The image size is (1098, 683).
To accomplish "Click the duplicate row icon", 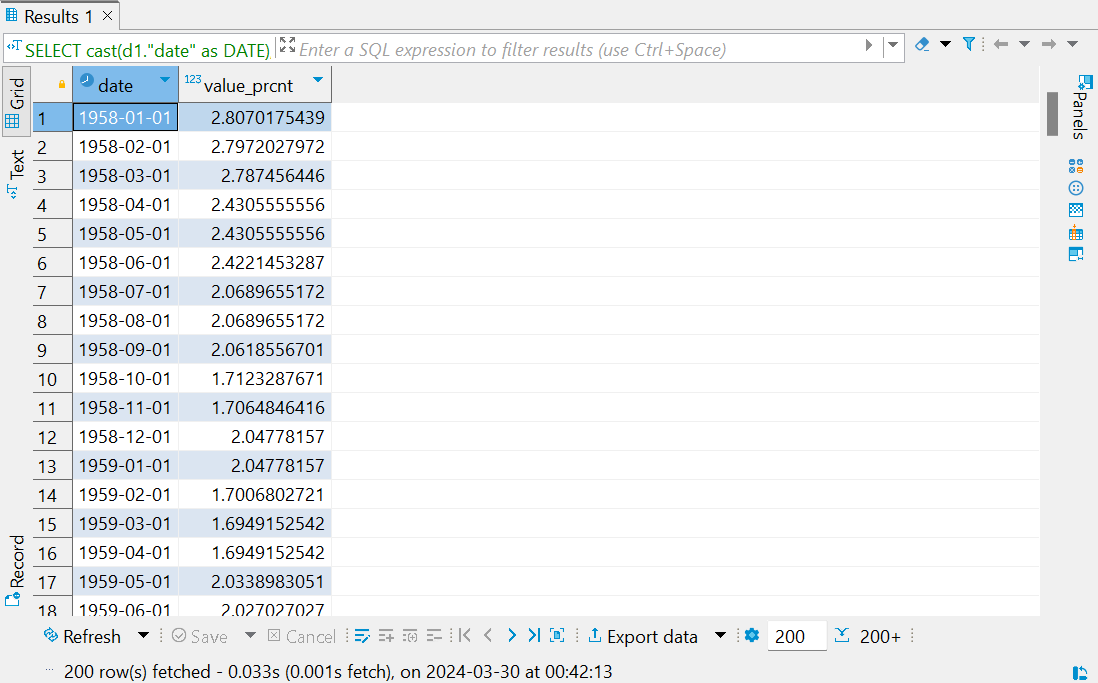I will point(410,635).
